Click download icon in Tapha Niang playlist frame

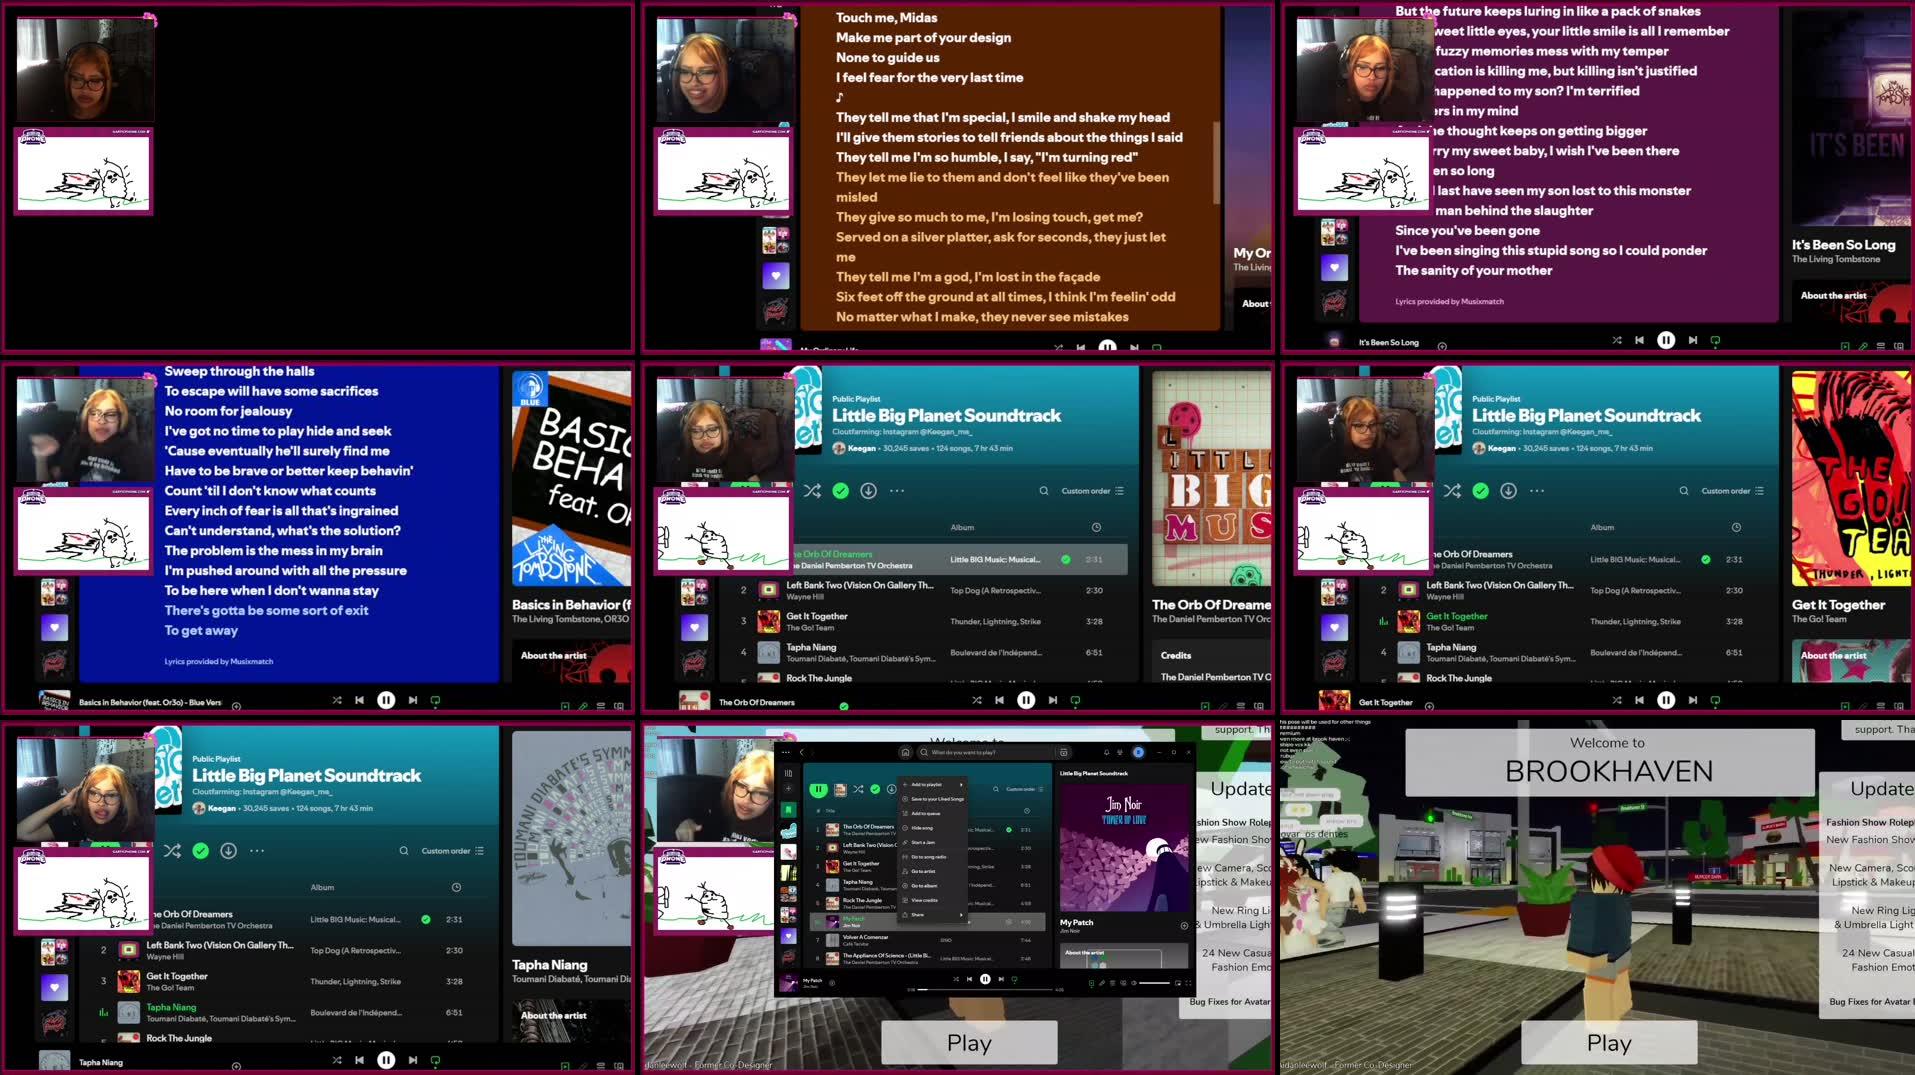pos(228,850)
